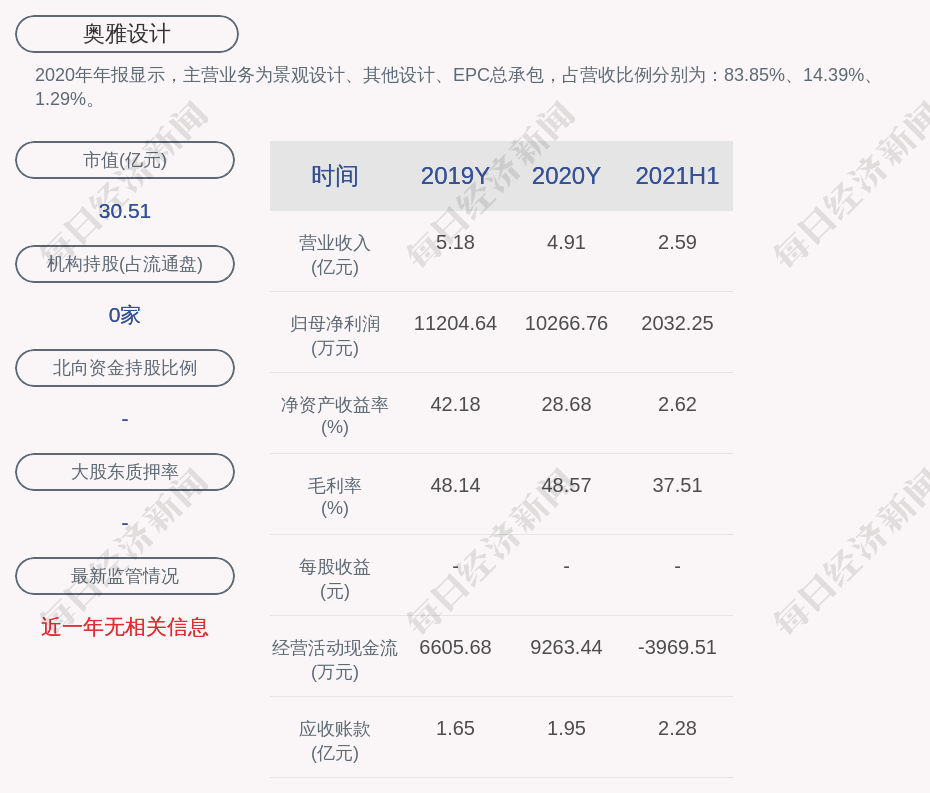Viewport: 930px width, 793px height.
Task: Click the red 近一年无相关信息 text
Action: tap(125, 627)
